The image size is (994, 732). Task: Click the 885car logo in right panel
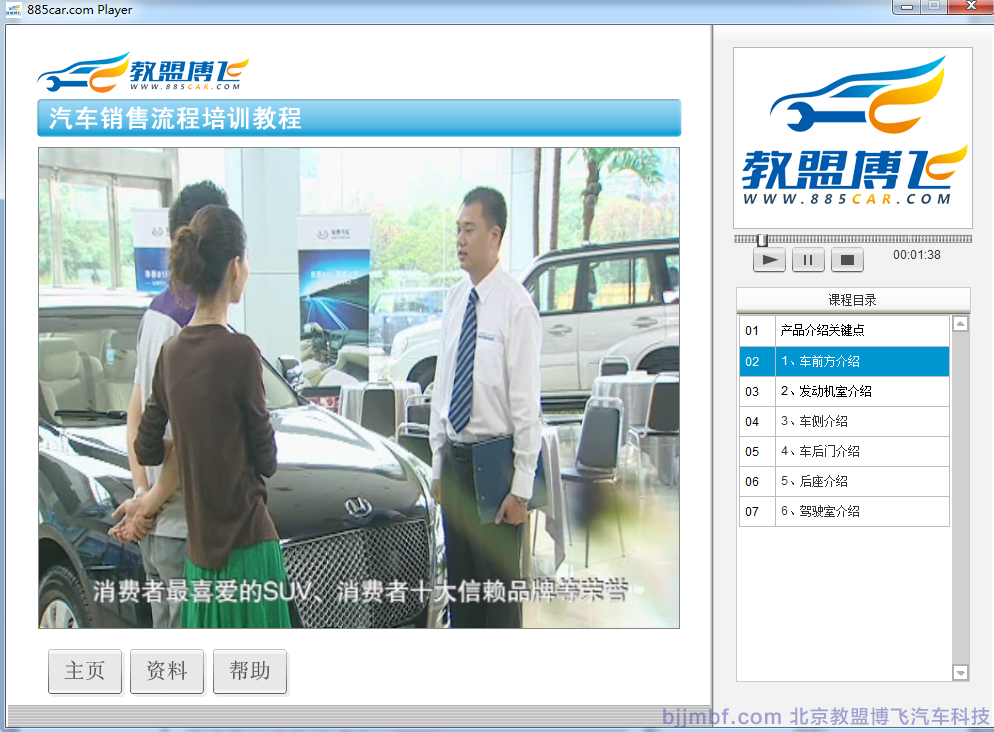853,138
